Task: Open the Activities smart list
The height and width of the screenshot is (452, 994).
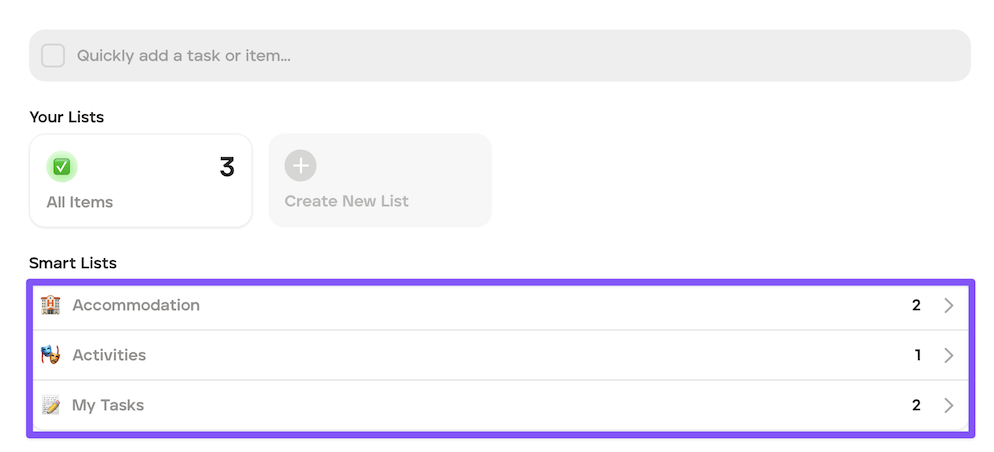Action: [500, 355]
